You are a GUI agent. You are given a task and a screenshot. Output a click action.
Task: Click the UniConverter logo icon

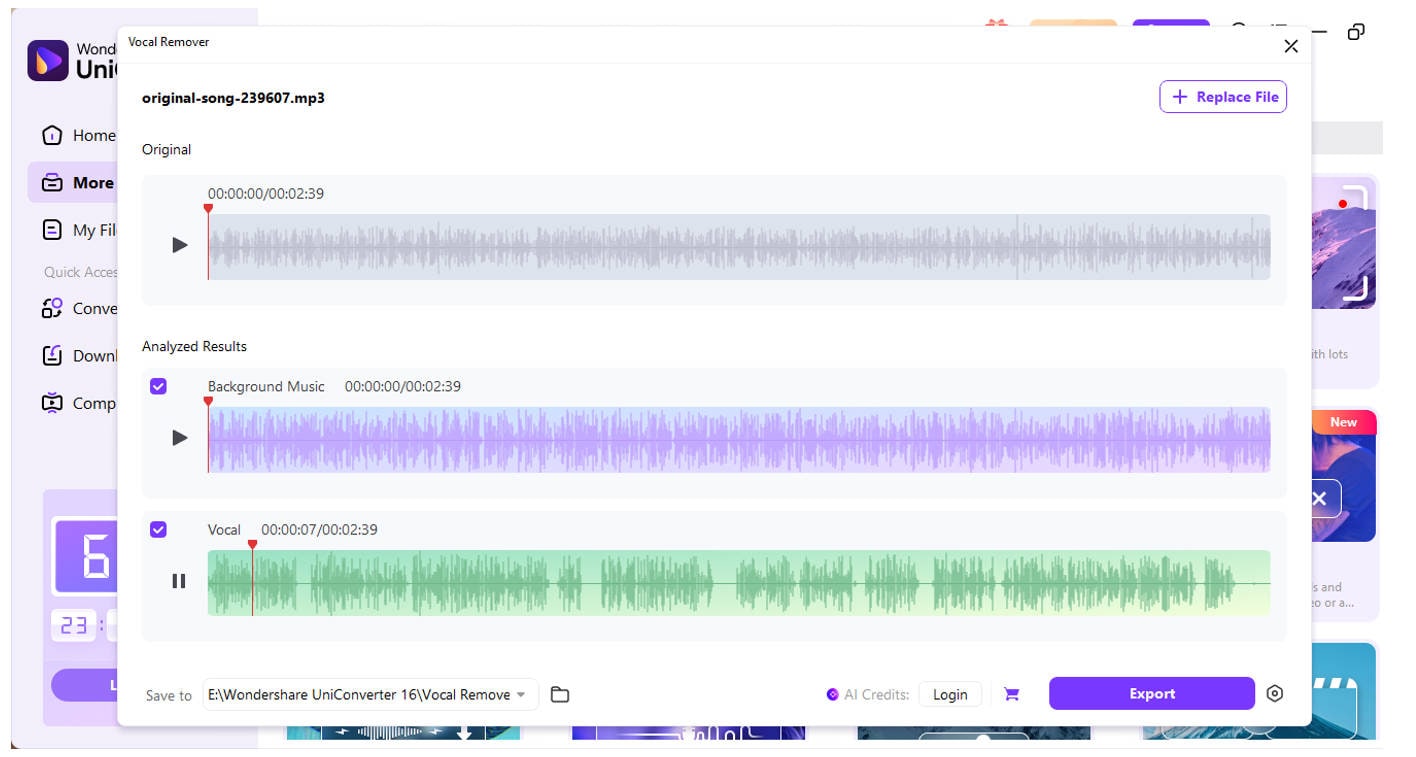(x=48, y=61)
